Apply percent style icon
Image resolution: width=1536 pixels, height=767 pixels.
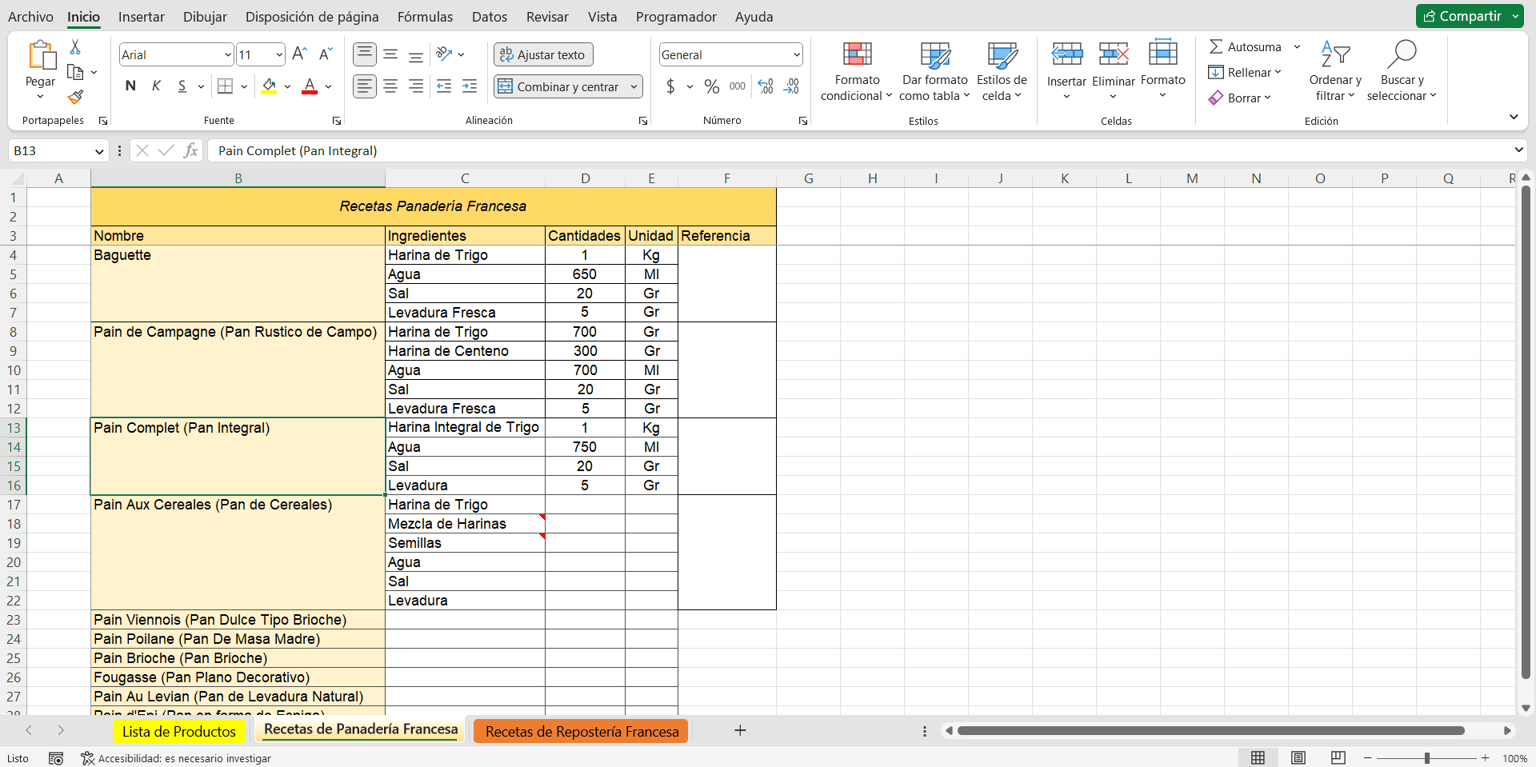point(712,87)
